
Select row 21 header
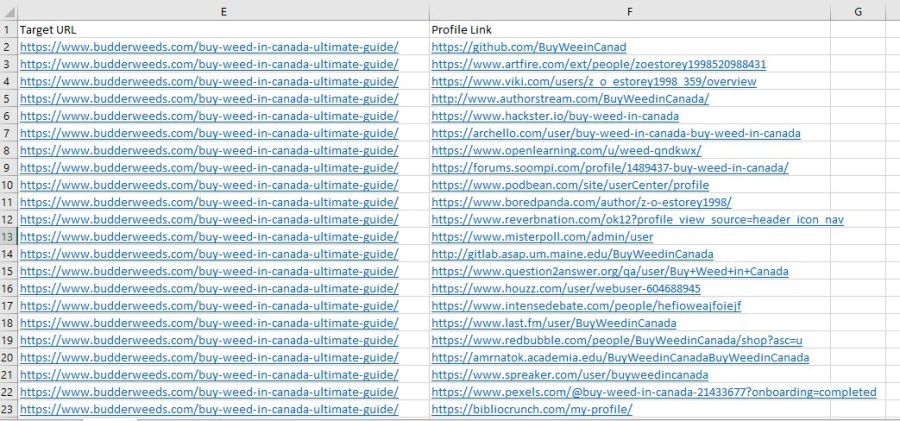[x=9, y=374]
